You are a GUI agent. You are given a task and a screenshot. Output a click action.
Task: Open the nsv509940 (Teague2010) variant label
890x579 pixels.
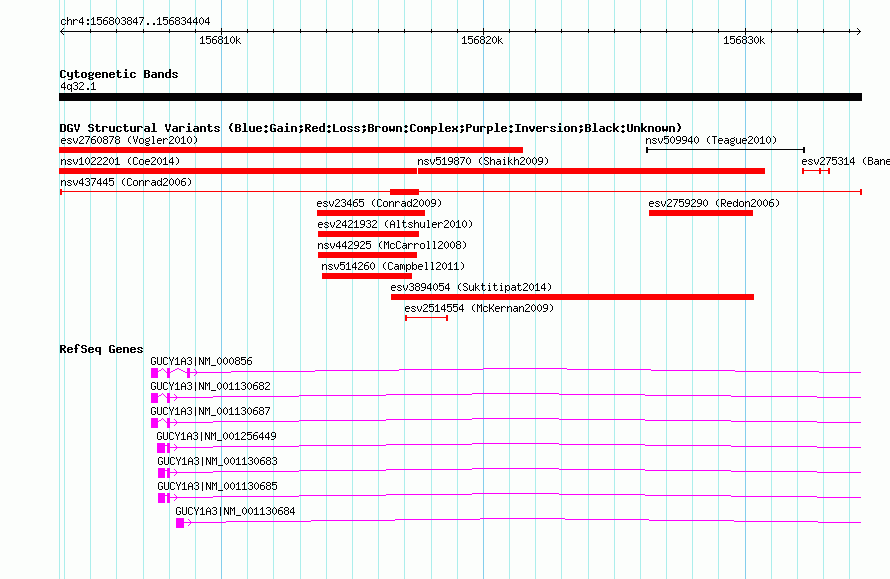[711, 140]
